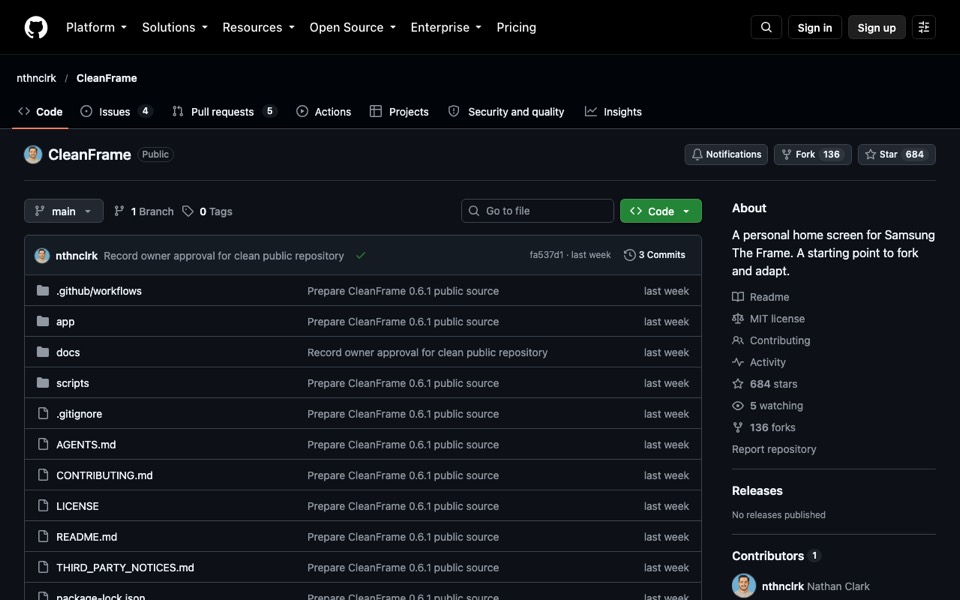Open the main branch selector dropdown
Screen dimensions: 960x600
(64, 211)
